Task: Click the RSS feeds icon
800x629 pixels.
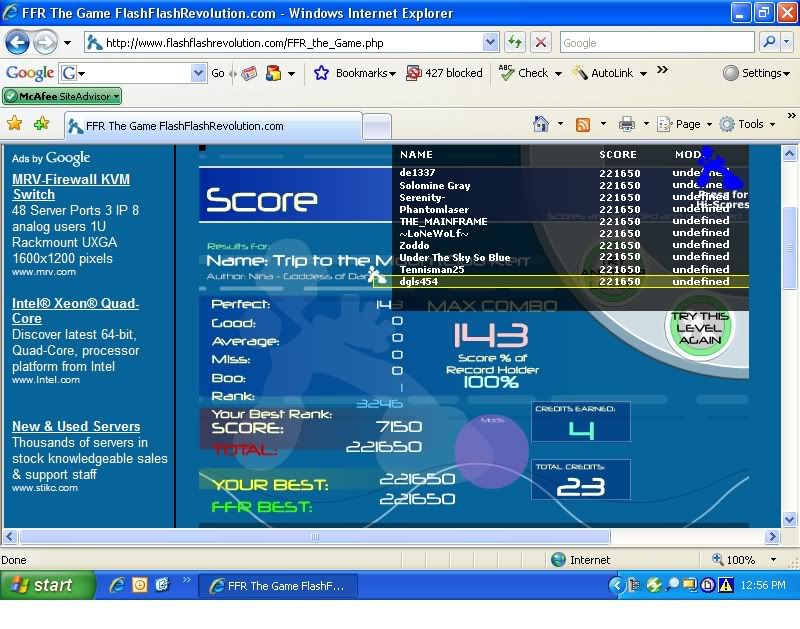Action: [582, 124]
